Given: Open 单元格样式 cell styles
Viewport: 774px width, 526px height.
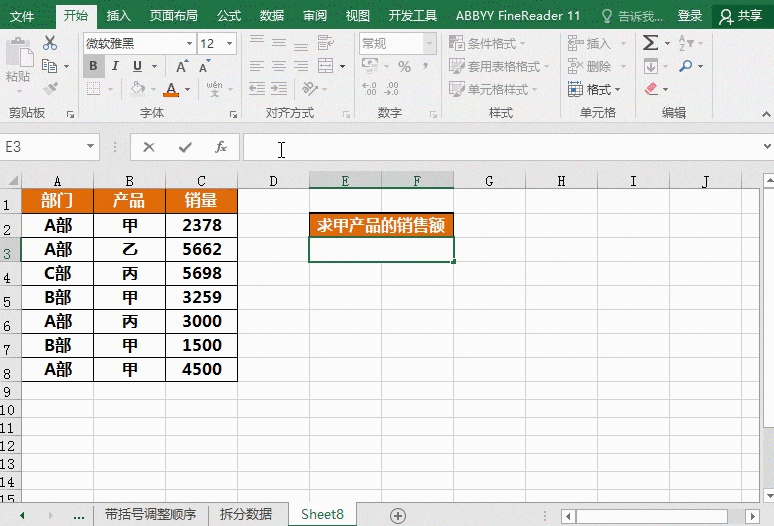Looking at the screenshot, I should pos(493,89).
